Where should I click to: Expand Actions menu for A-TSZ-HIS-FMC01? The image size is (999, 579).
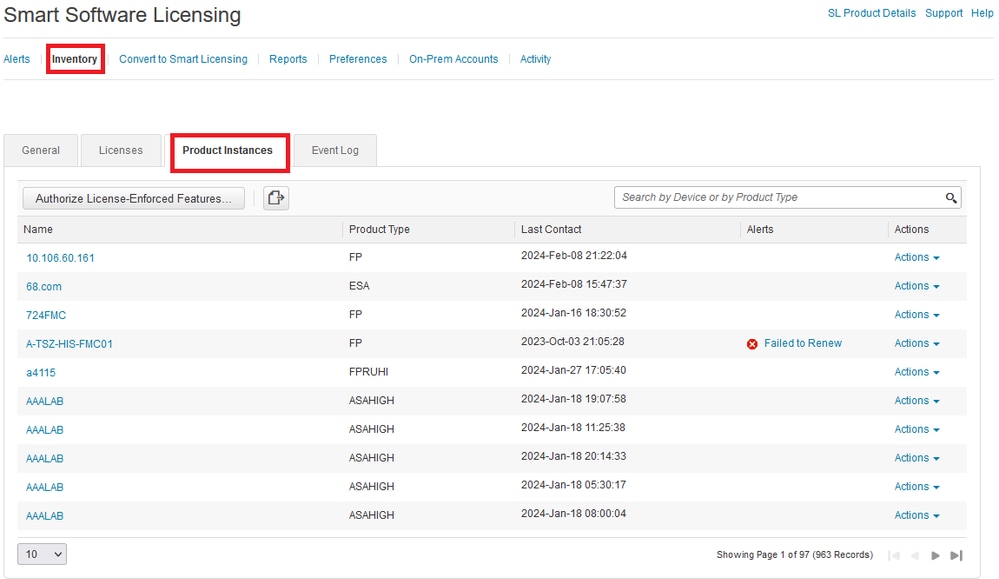(917, 343)
